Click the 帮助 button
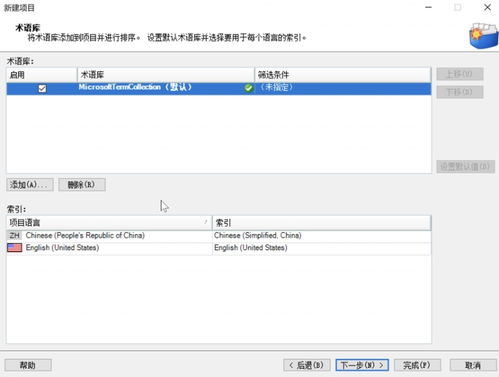The width and height of the screenshot is (499, 377). pyautogui.click(x=28, y=365)
